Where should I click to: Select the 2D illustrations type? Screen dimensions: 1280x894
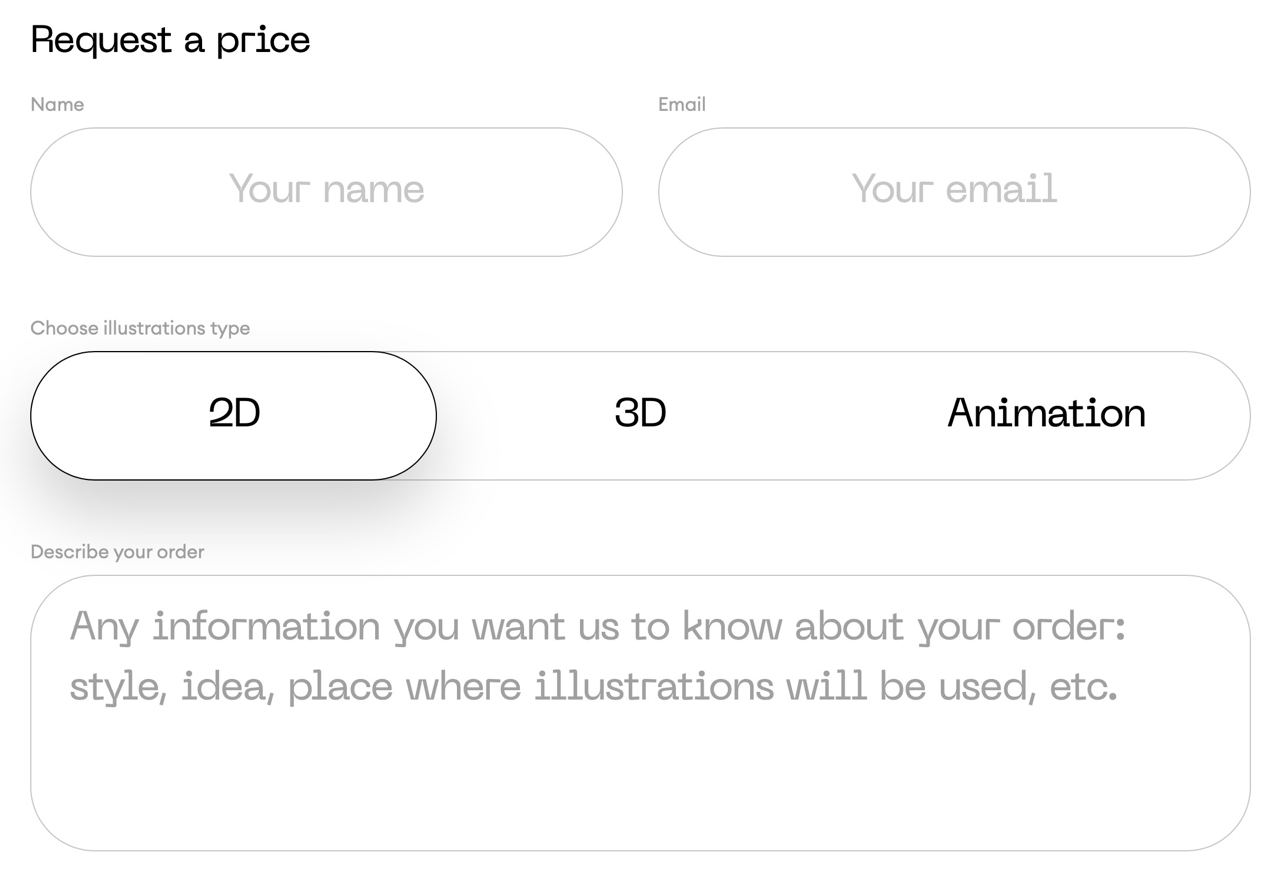click(x=233, y=415)
